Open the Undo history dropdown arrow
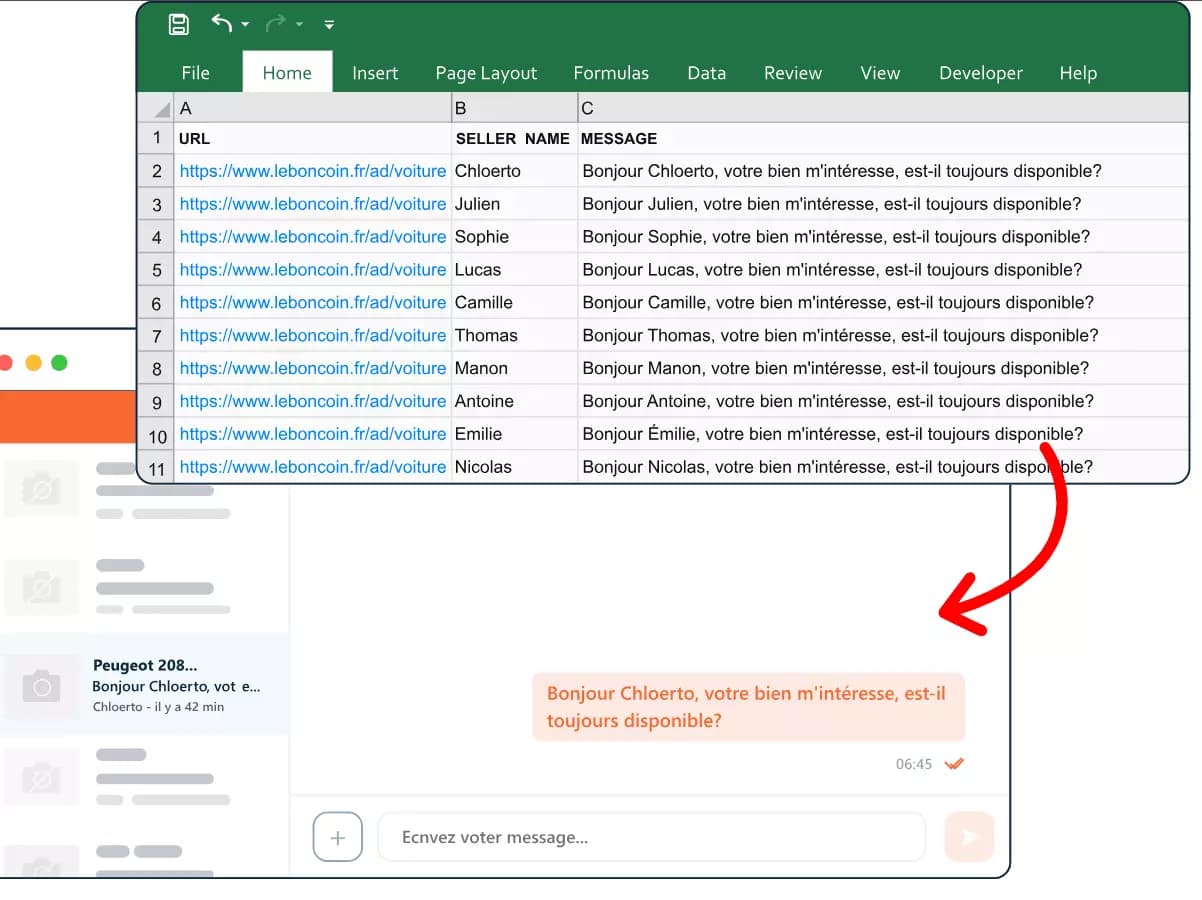1202x900 pixels. tap(246, 25)
